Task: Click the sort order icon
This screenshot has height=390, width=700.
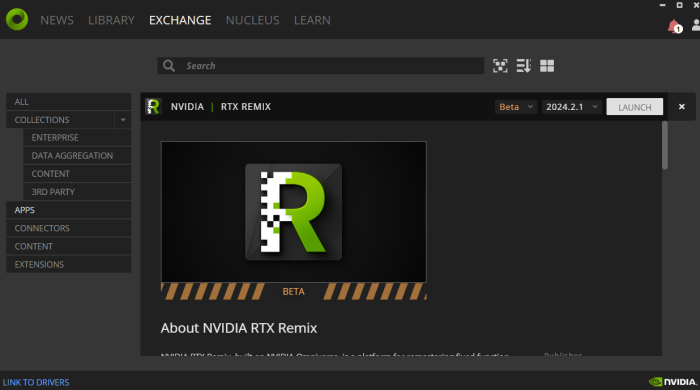Action: tap(523, 66)
